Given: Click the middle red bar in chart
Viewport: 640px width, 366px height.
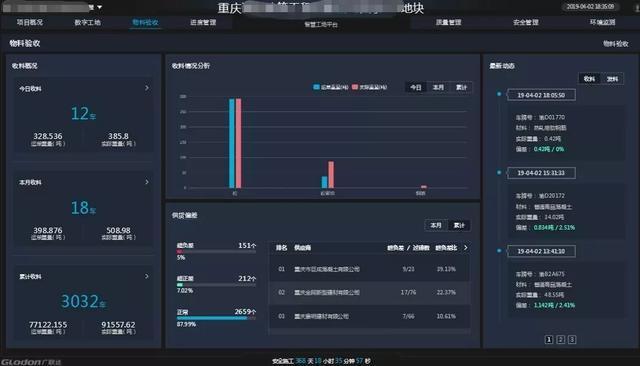Looking at the screenshot, I should (x=331, y=175).
